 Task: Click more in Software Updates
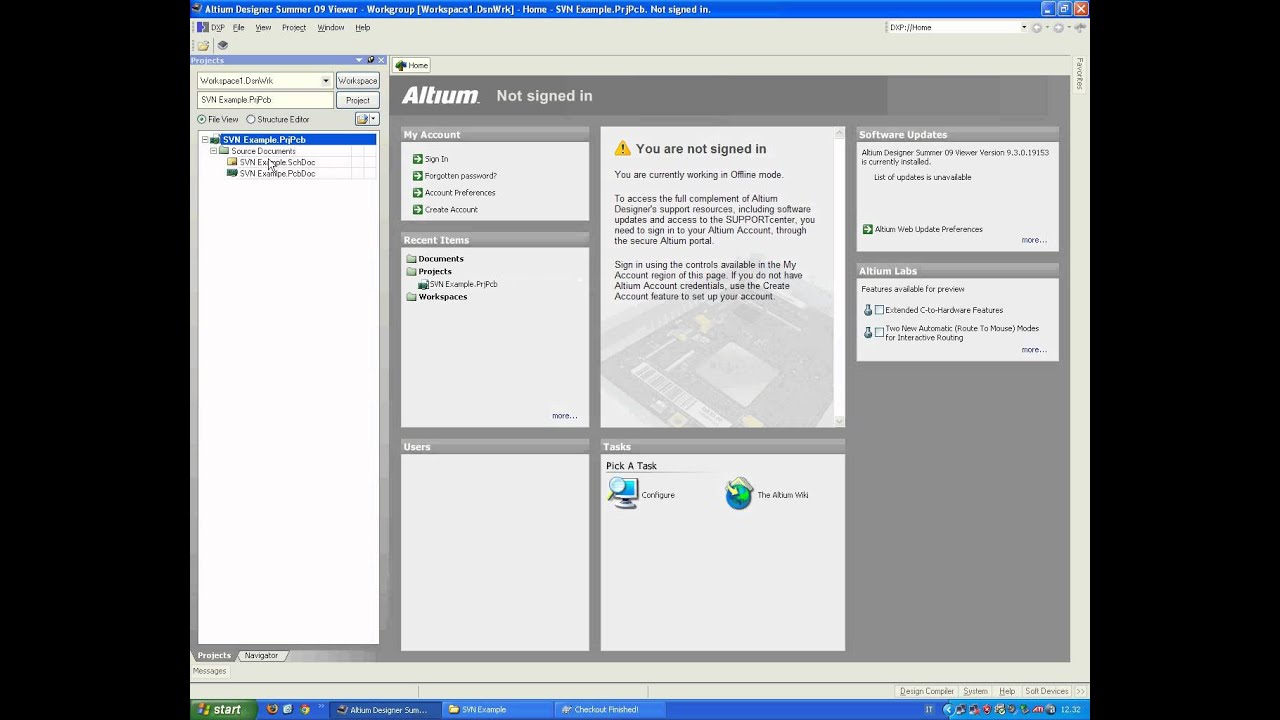tap(1034, 240)
